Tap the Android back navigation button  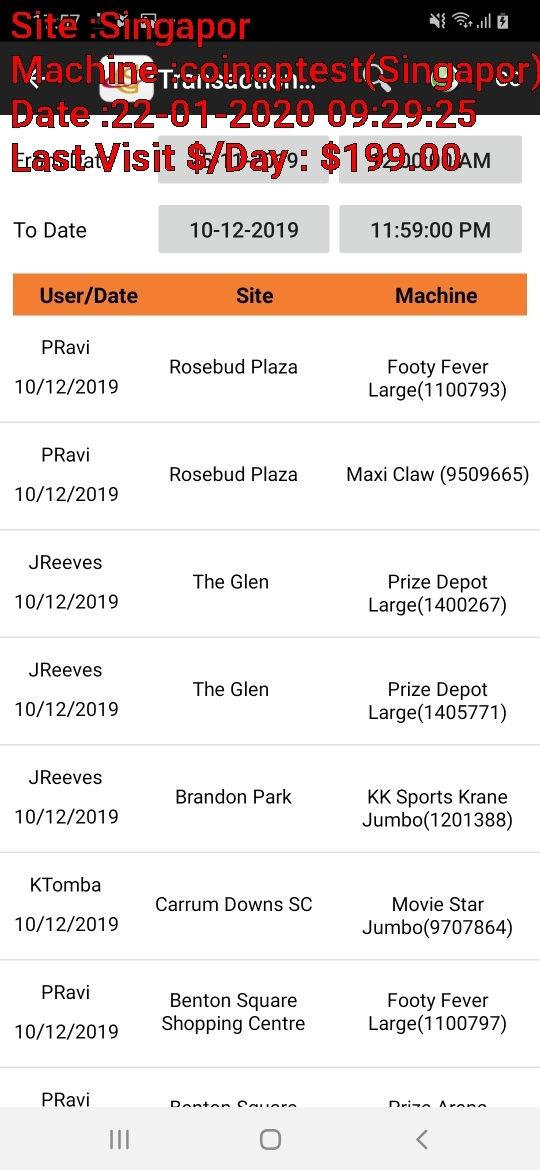click(x=421, y=1139)
